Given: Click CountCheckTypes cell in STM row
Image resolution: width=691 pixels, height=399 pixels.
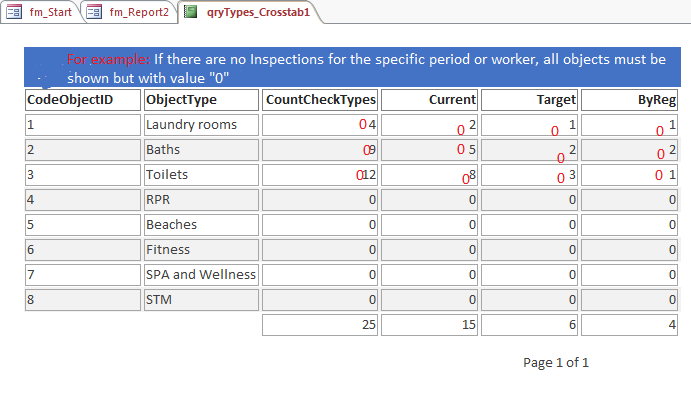Looking at the screenshot, I should tap(320, 300).
